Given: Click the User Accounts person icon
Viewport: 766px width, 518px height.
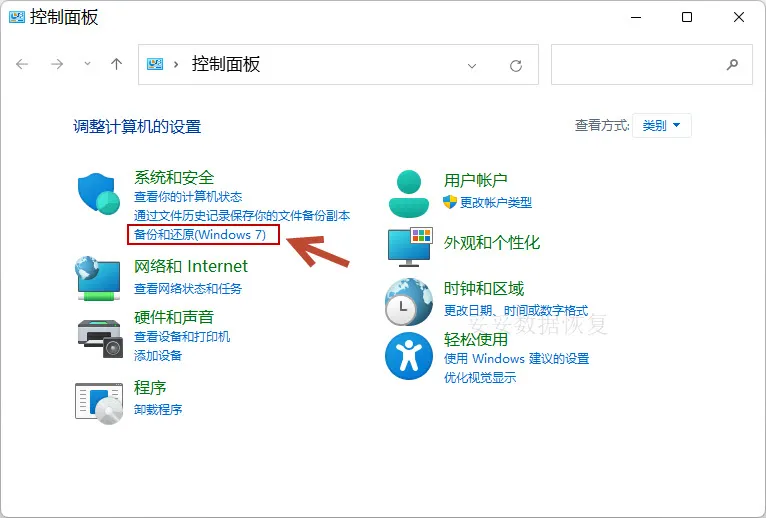Looking at the screenshot, I should pyautogui.click(x=409, y=194).
